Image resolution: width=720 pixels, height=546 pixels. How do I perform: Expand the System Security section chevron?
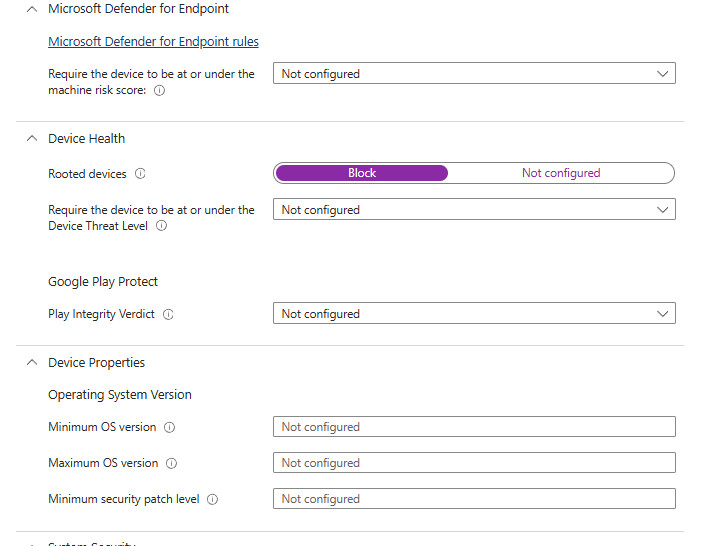point(31,543)
